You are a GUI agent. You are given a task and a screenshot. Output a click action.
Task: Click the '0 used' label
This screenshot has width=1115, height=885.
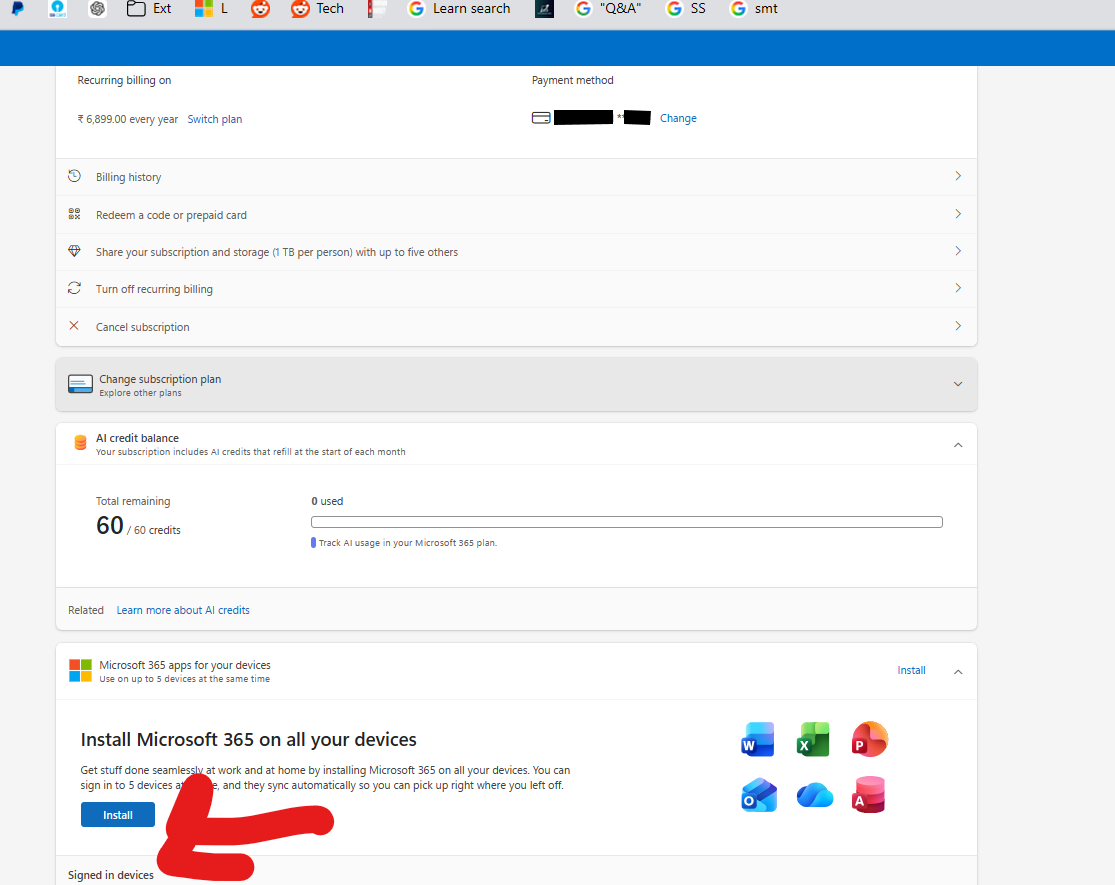click(327, 501)
